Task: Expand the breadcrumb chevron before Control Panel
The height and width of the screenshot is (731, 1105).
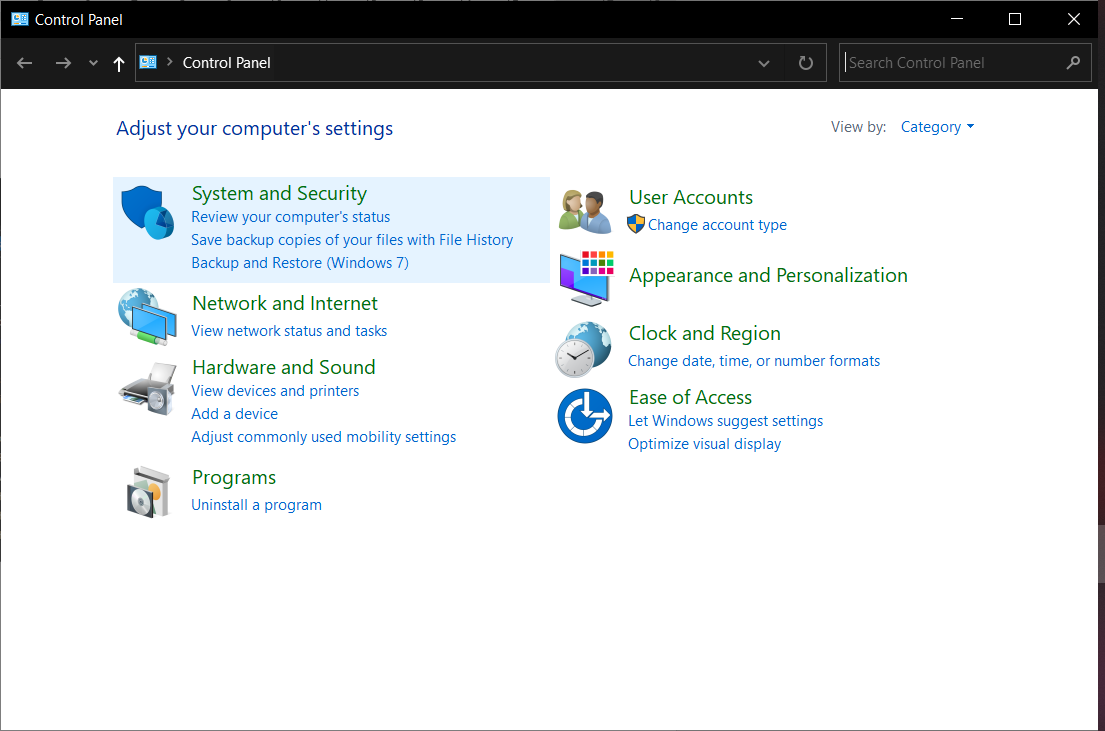Action: (x=170, y=62)
